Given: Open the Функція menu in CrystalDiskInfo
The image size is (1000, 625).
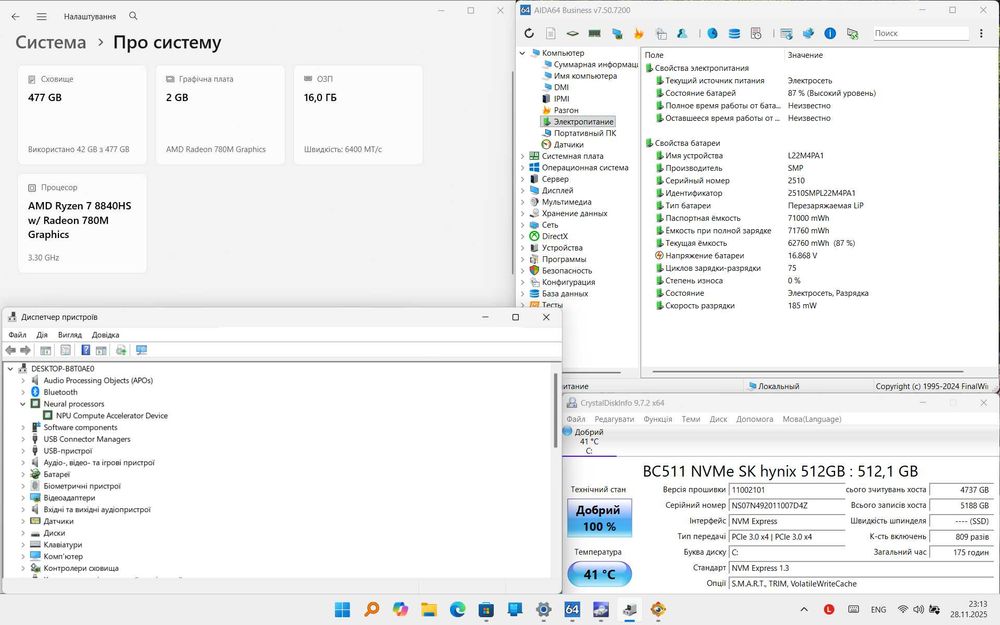Looking at the screenshot, I should pos(658,419).
